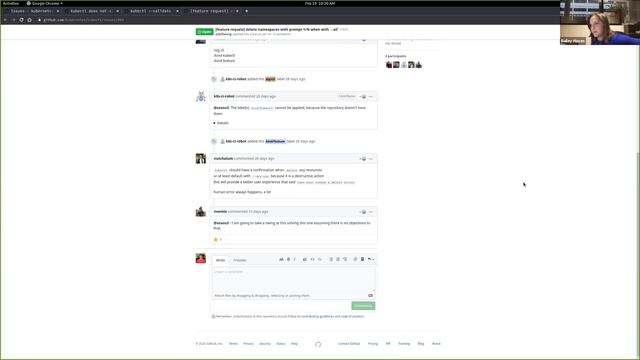Toggle italic formatting in comment toolbar

pyautogui.click(x=294, y=260)
